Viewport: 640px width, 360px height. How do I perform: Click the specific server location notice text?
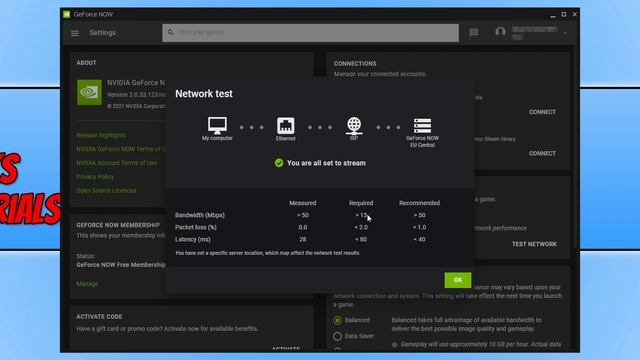[x=267, y=253]
